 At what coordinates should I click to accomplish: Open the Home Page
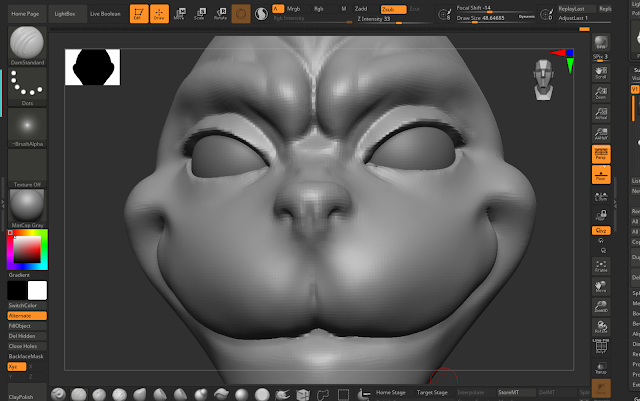(x=25, y=14)
